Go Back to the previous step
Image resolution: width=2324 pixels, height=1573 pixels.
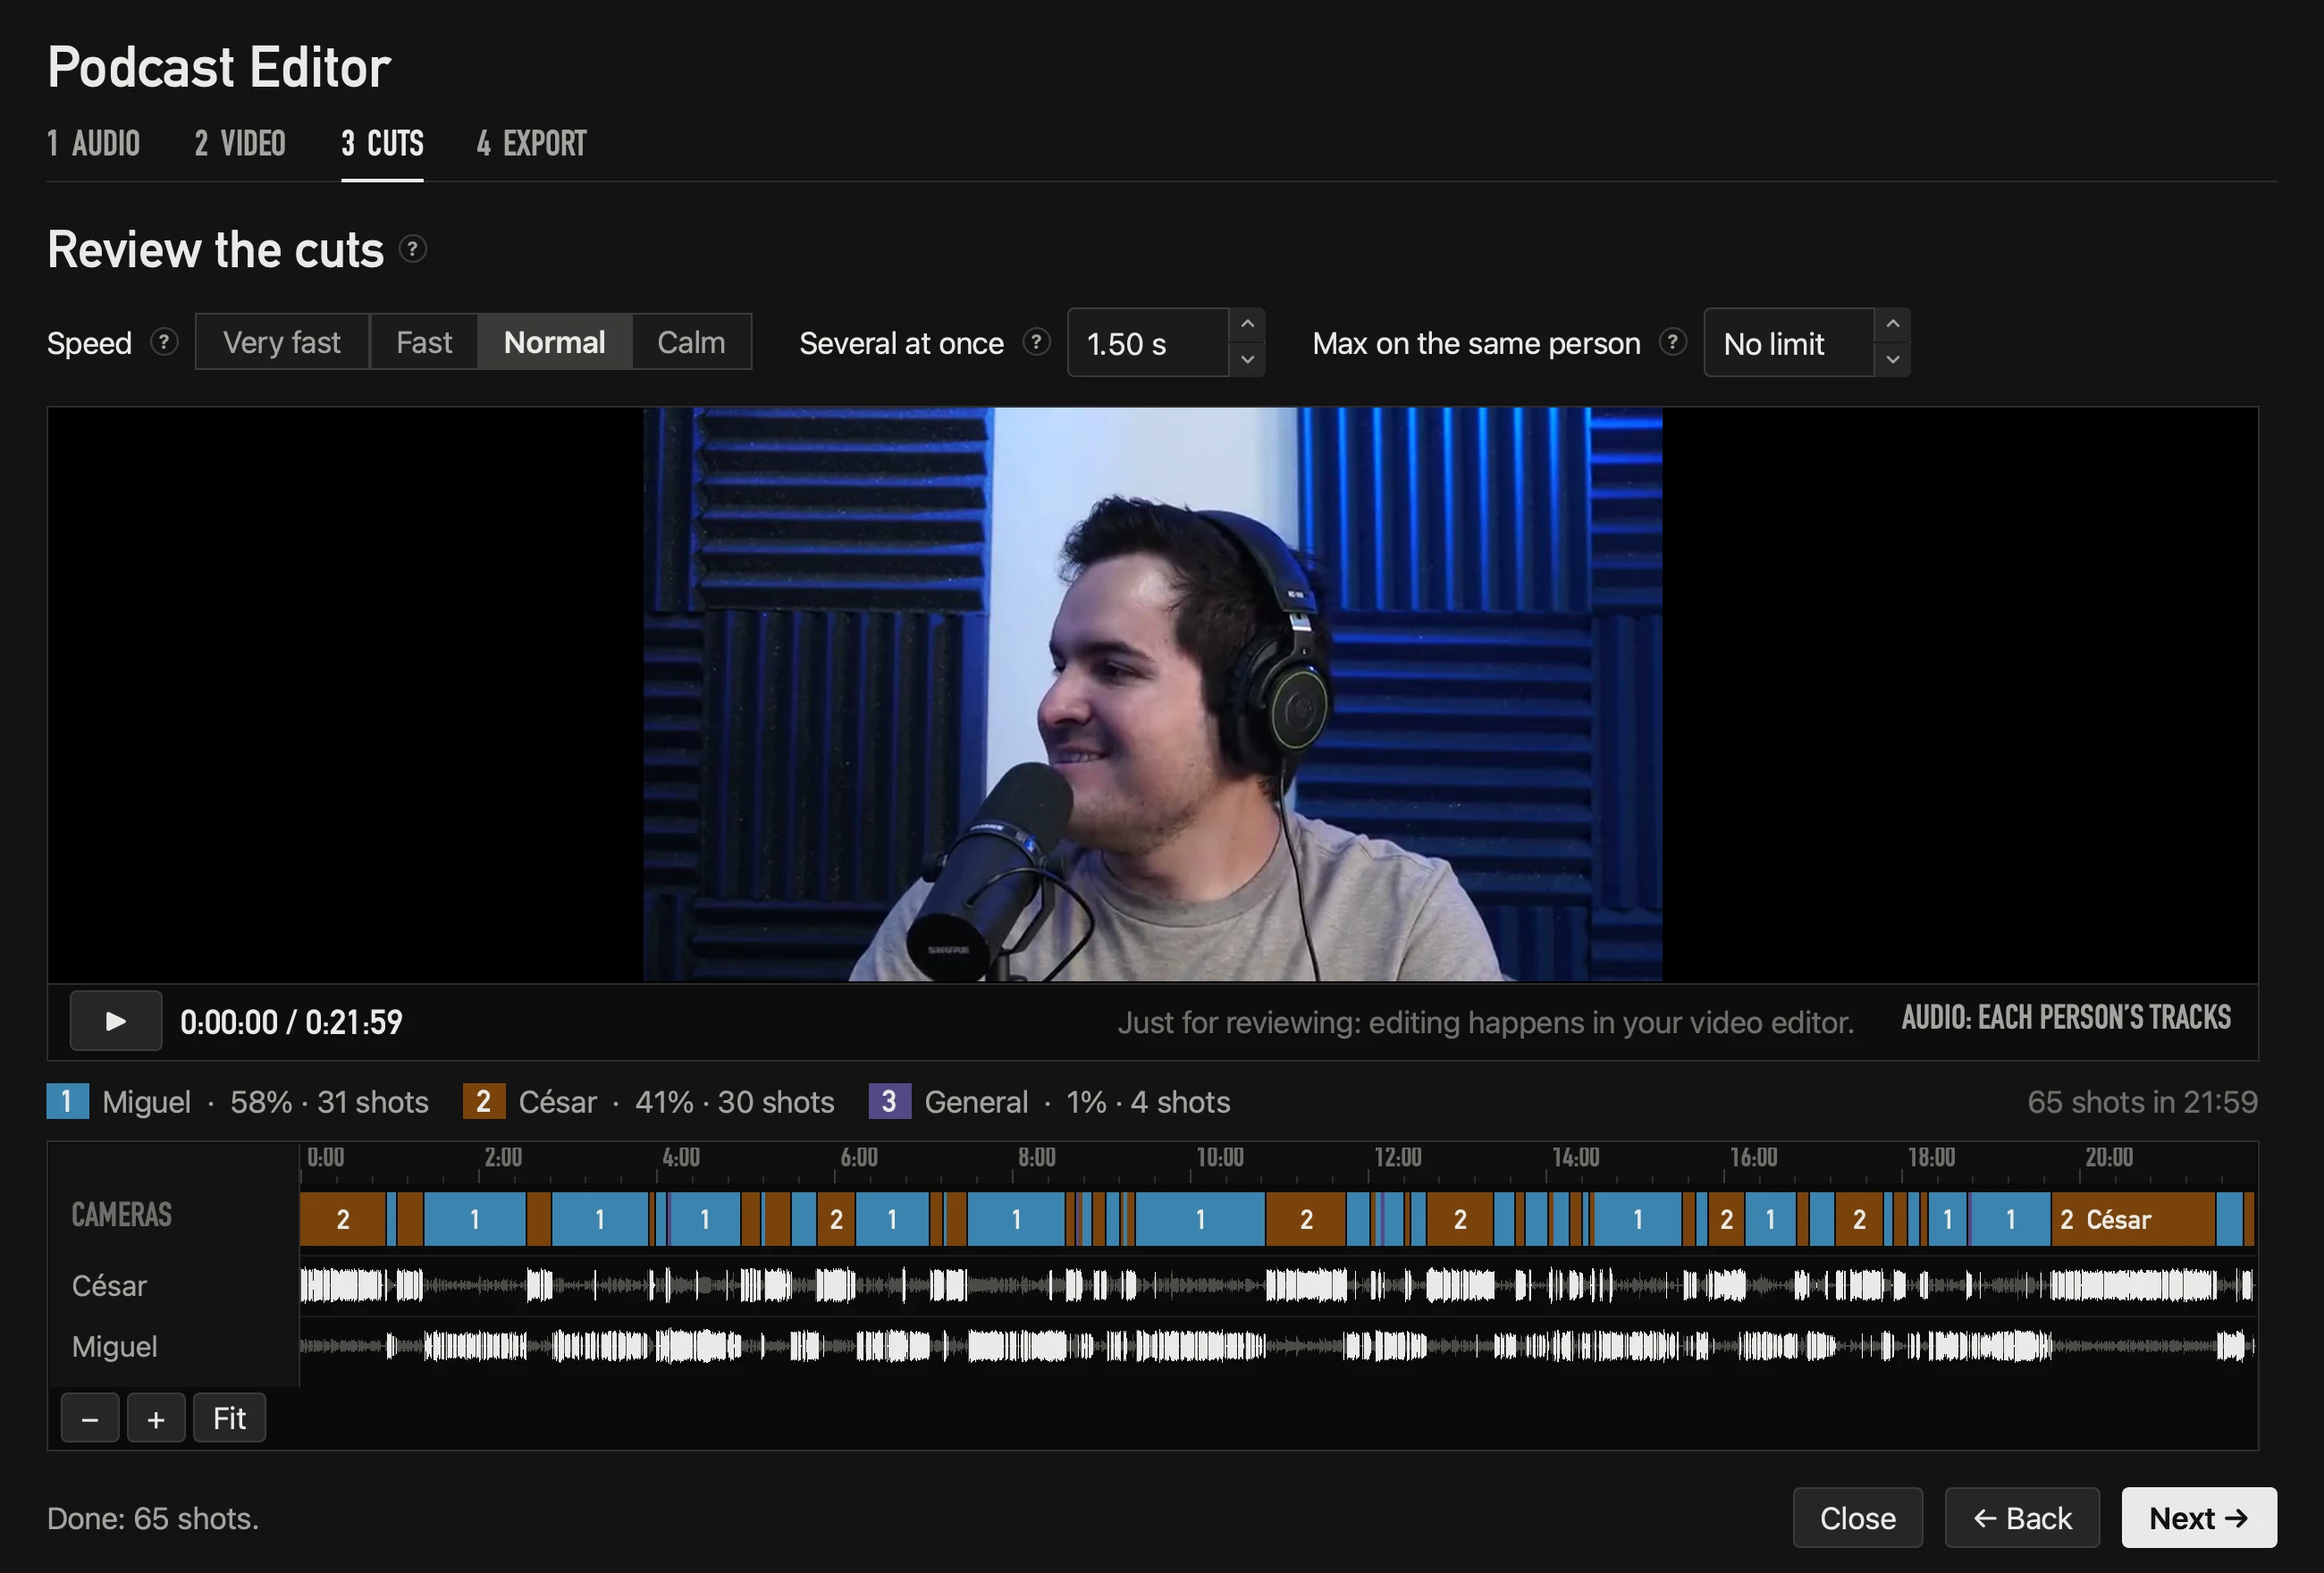coord(2022,1518)
